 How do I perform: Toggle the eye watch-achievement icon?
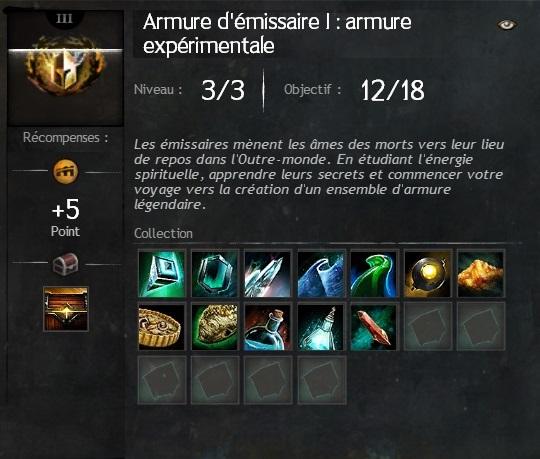point(507,24)
